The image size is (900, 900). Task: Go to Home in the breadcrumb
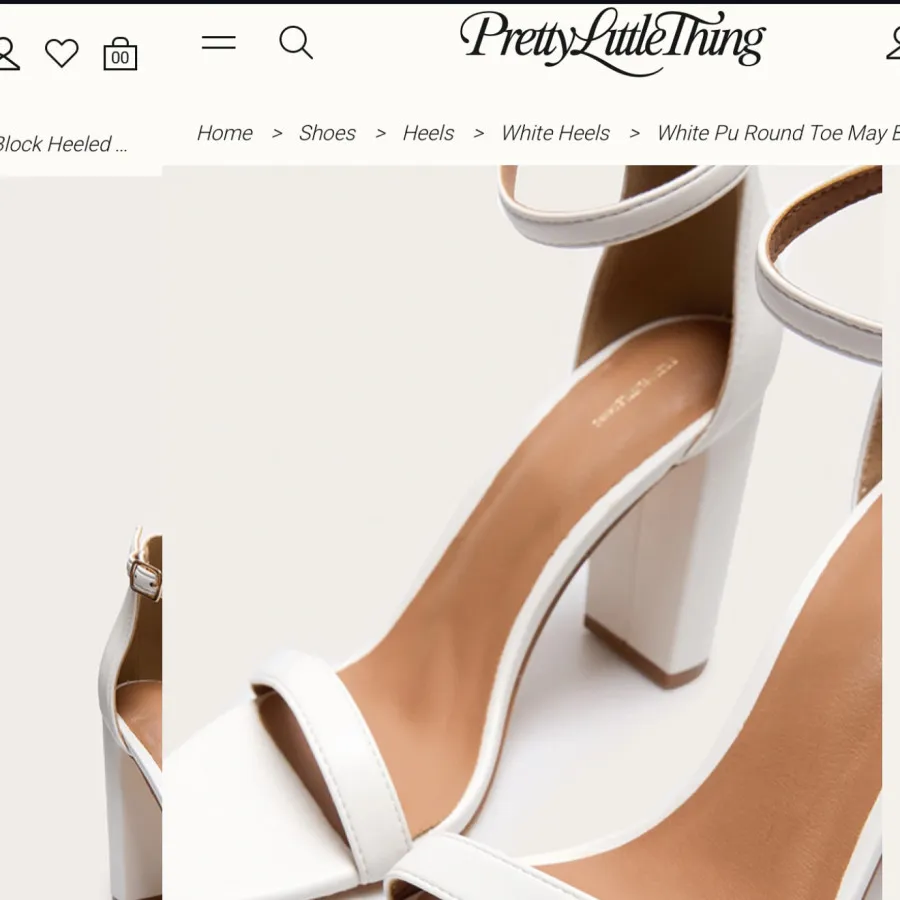point(224,133)
